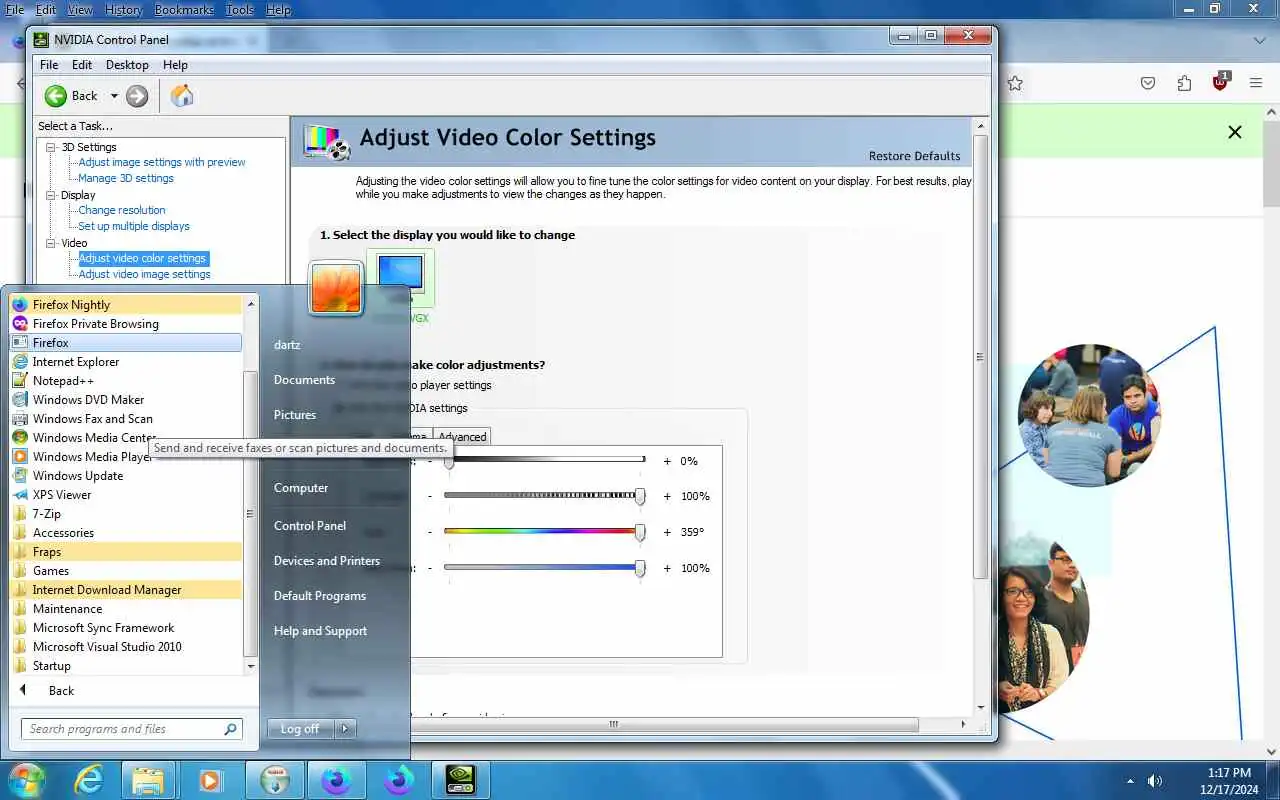Open Windows Explorer from the taskbar

[148, 780]
